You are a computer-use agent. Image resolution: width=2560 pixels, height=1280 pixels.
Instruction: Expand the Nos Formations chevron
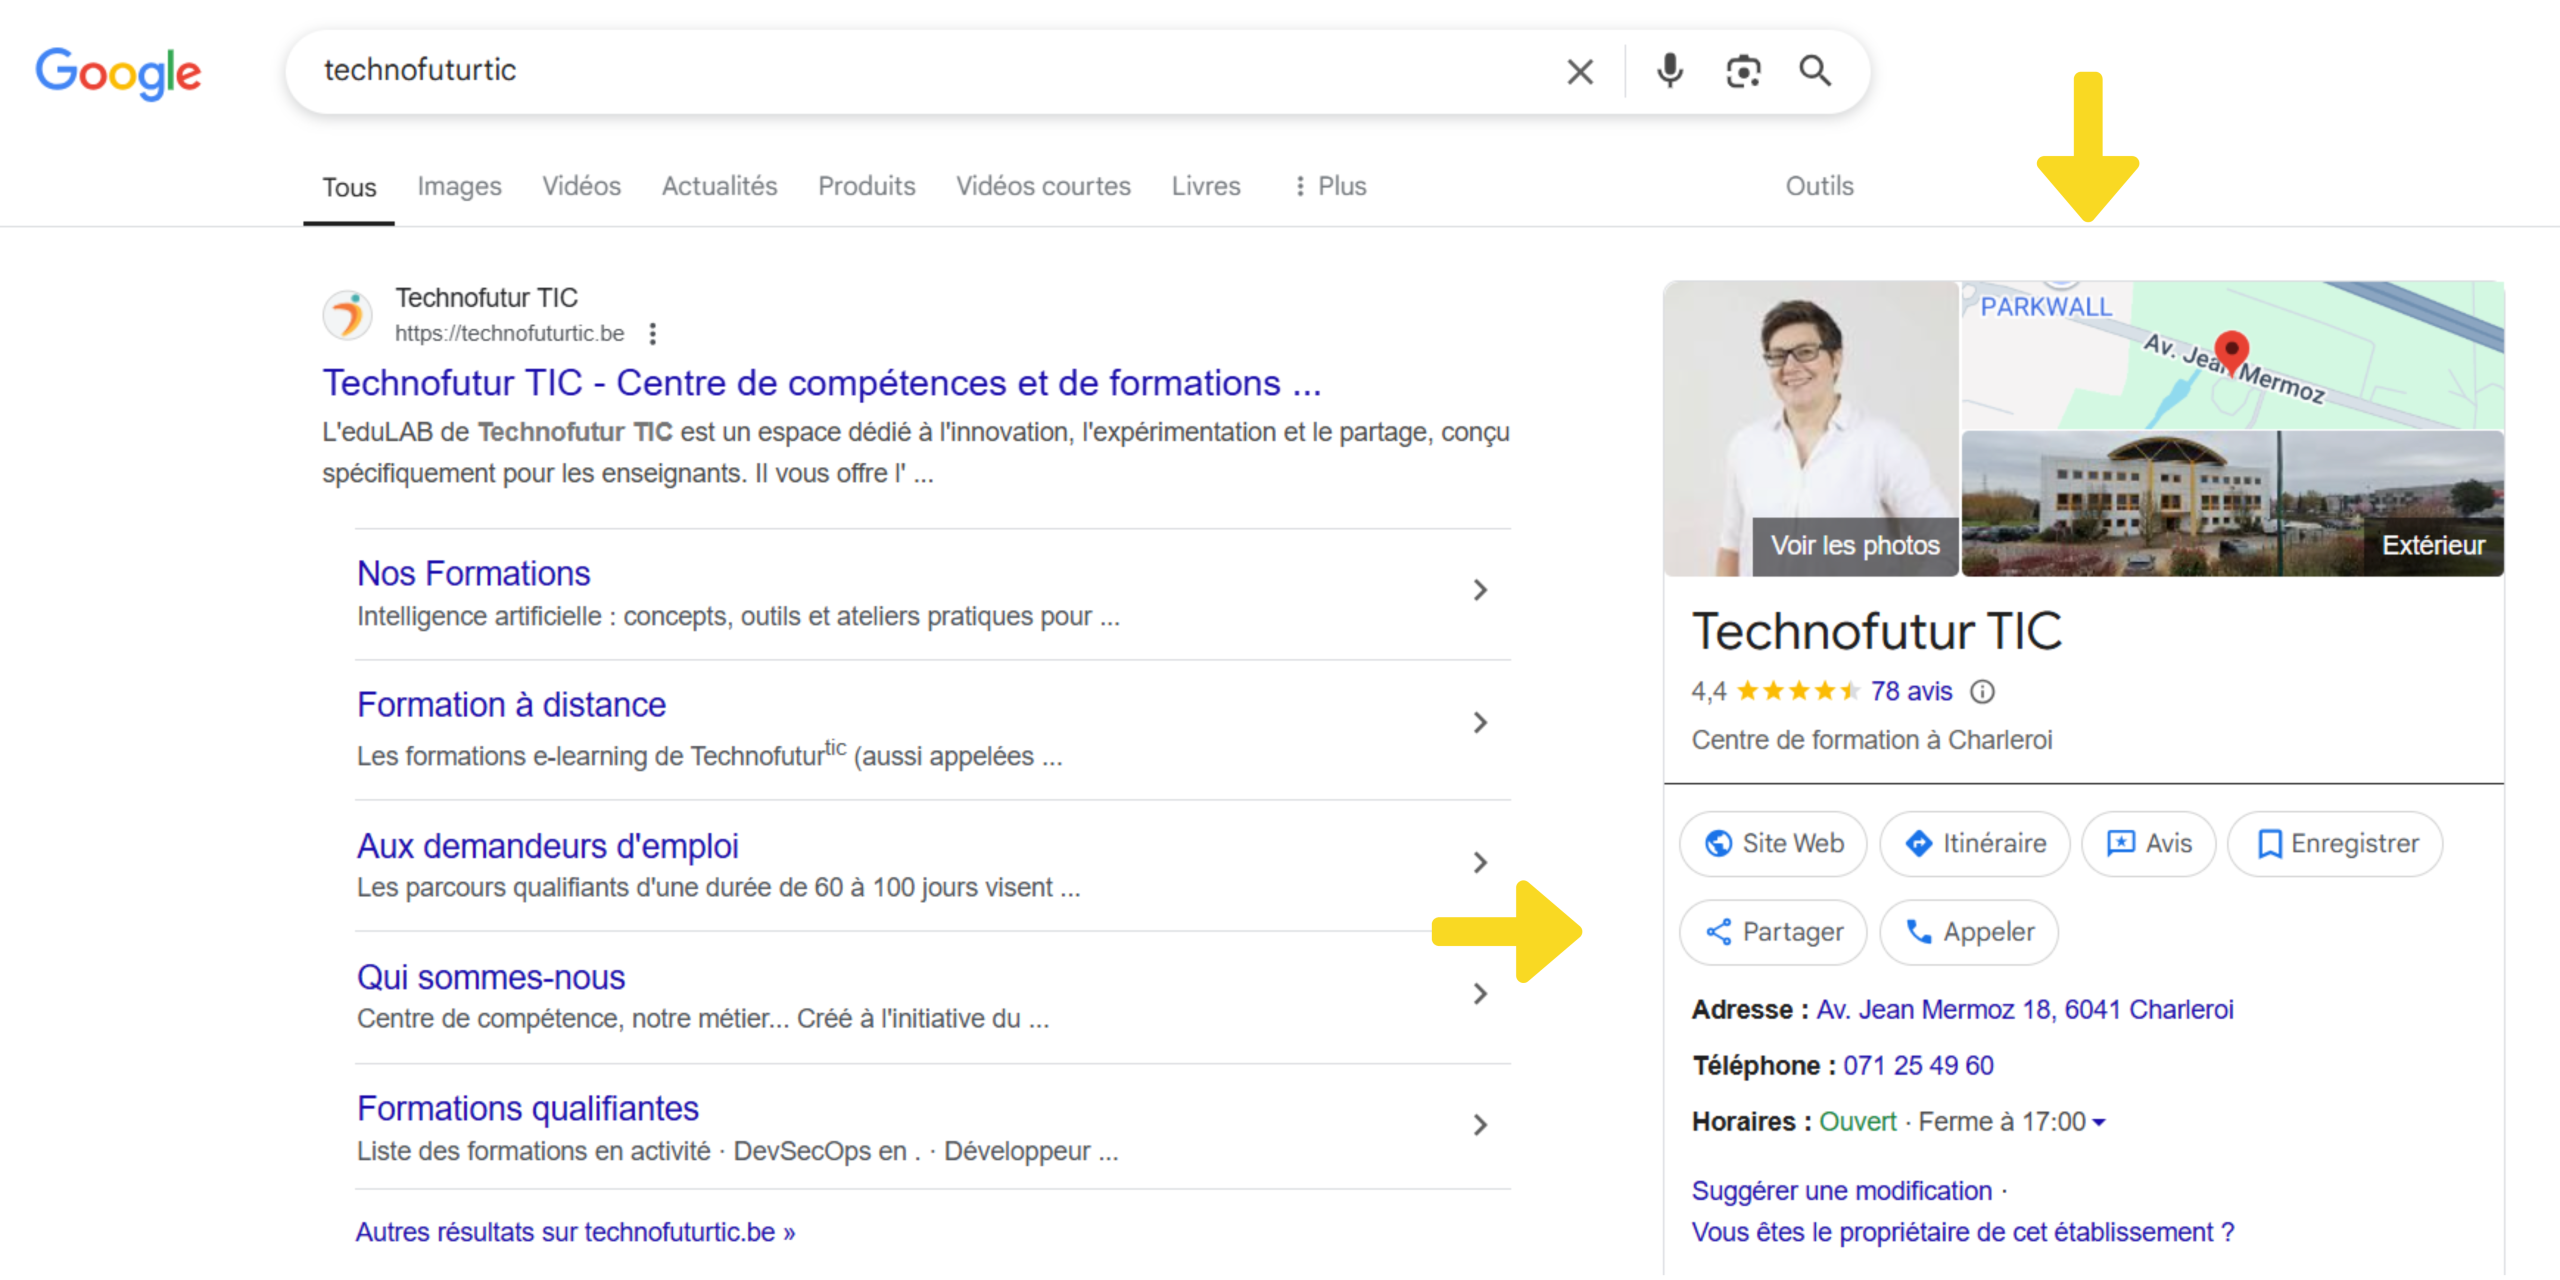point(1480,590)
